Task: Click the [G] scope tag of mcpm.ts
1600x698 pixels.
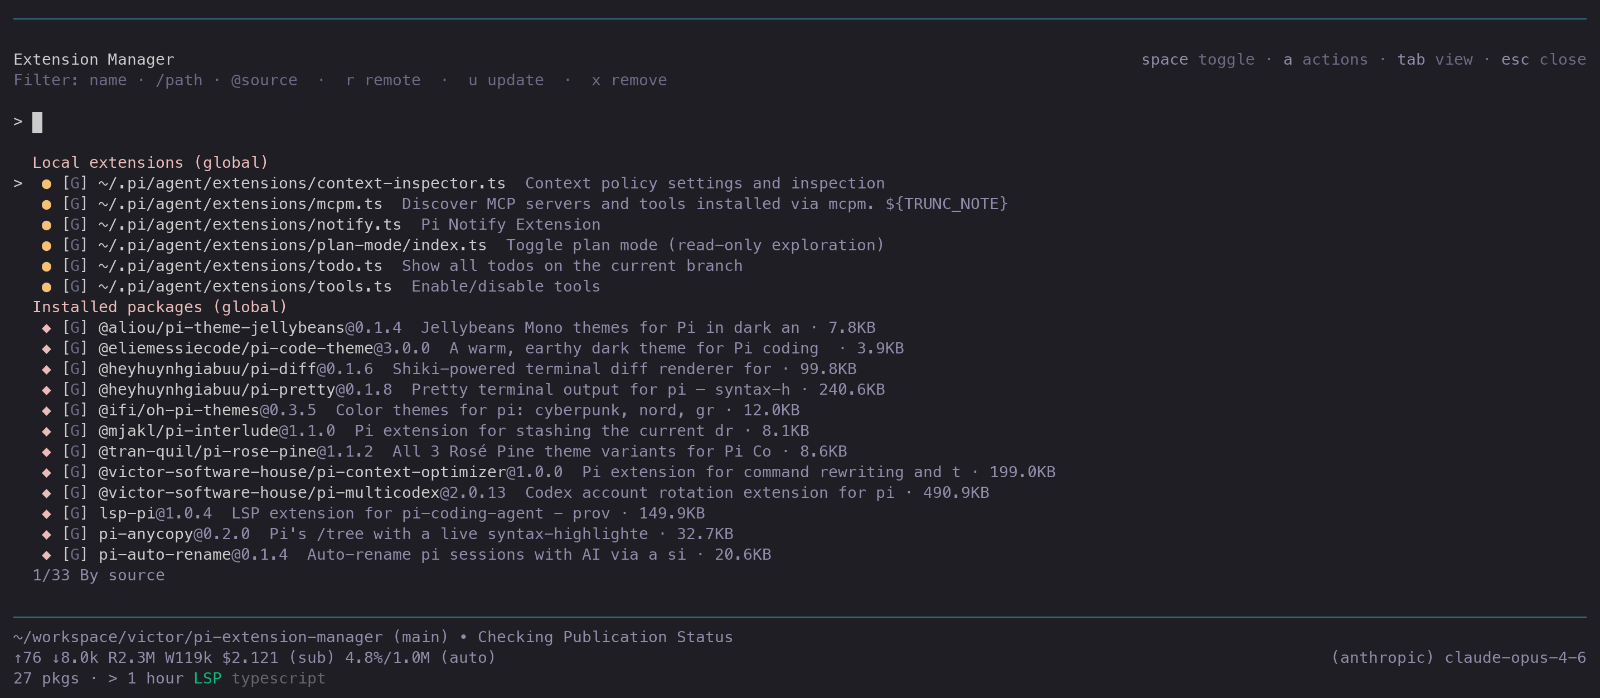Action: coord(75,204)
